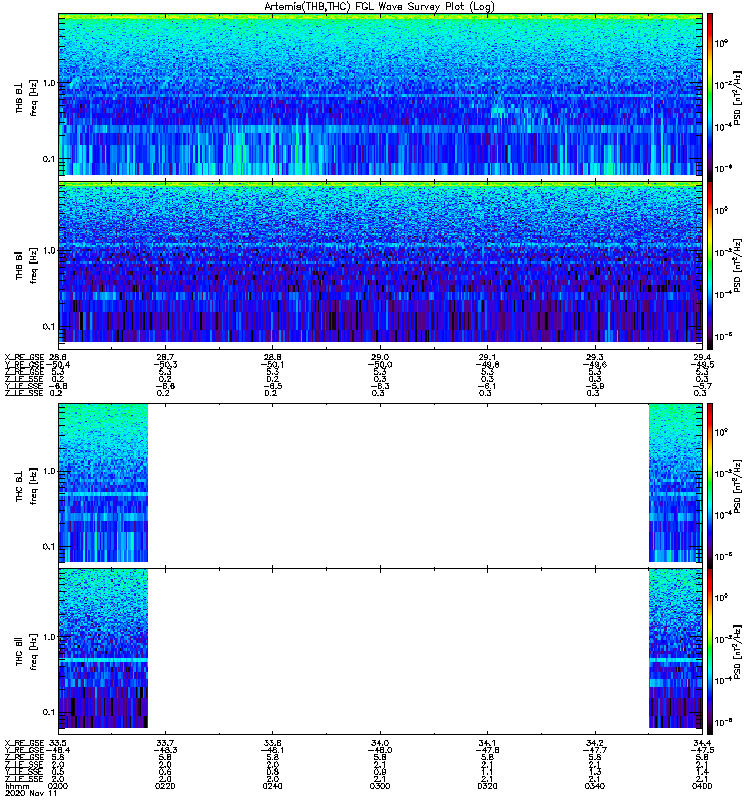750x800 pixels.
Task: Click the PSD [nT²/Hz] label of THB B-parallel panel
Action: coord(738,265)
